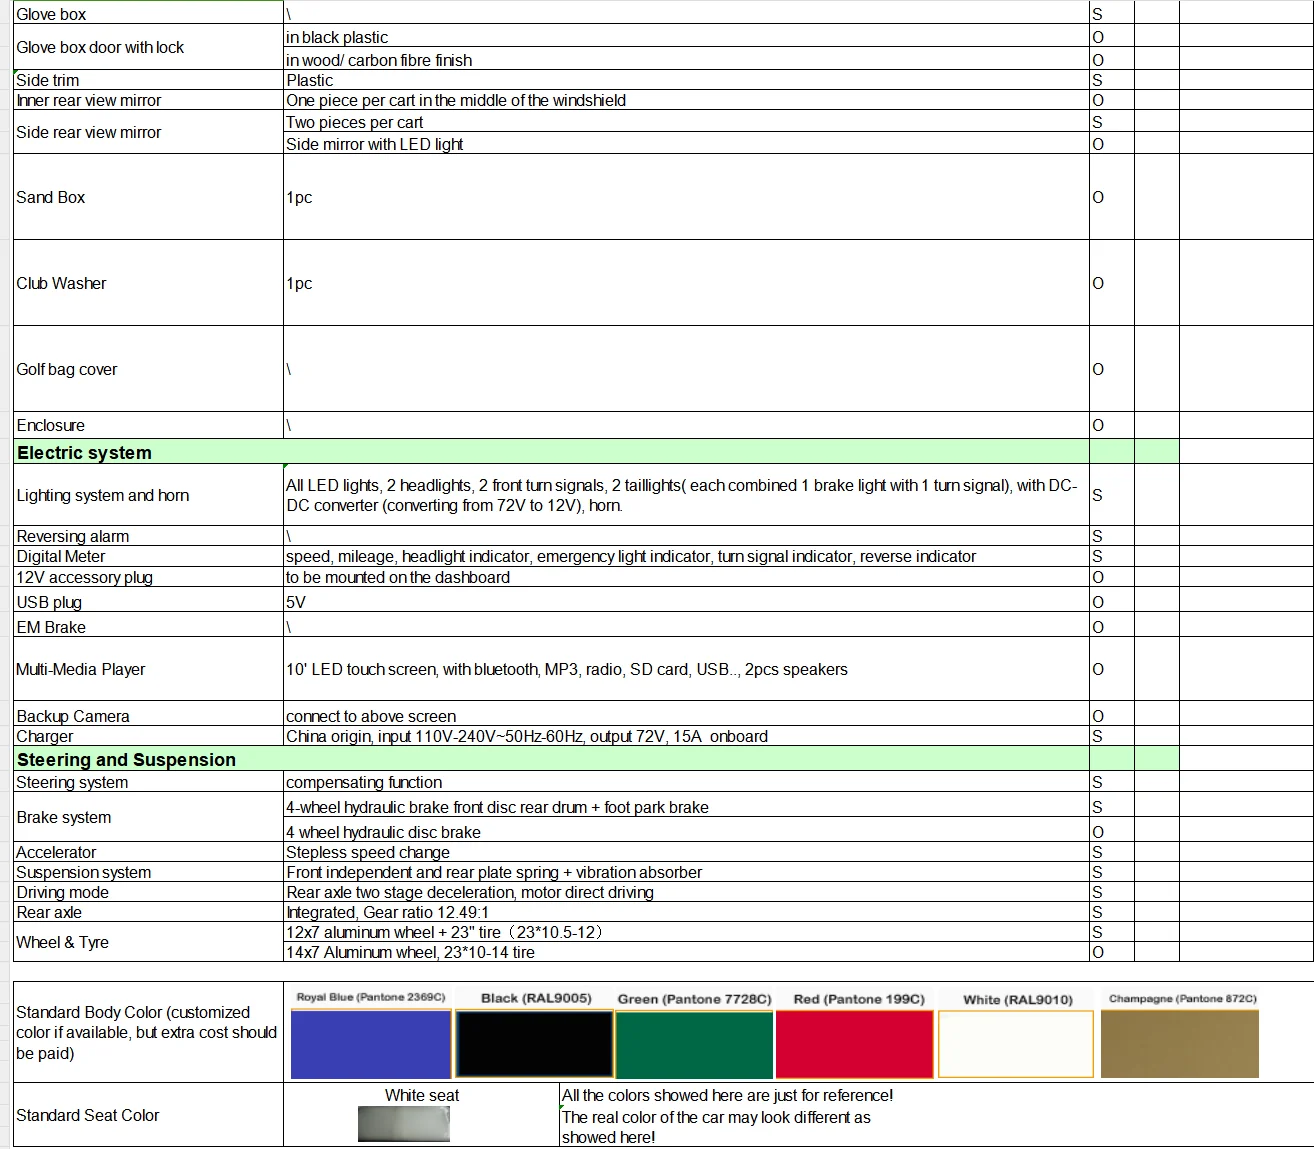Select the 'Plastic' description cell
The width and height of the screenshot is (1314, 1149).
686,80
